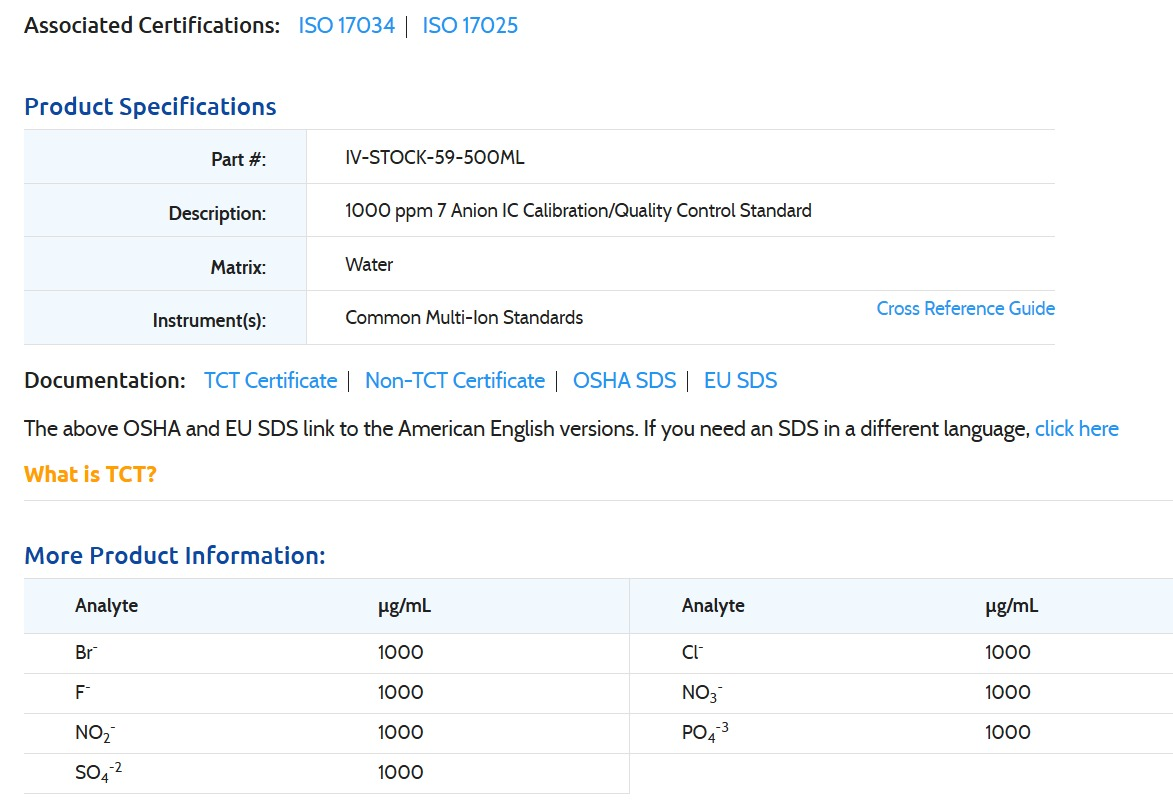Select the Br⁻ analyte cell
The height and width of the screenshot is (809, 1173).
point(86,653)
